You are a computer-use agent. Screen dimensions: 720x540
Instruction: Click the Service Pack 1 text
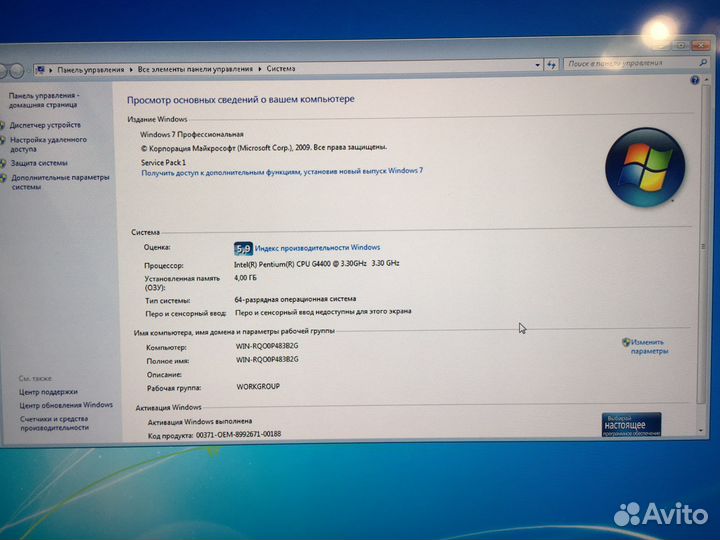tap(163, 163)
